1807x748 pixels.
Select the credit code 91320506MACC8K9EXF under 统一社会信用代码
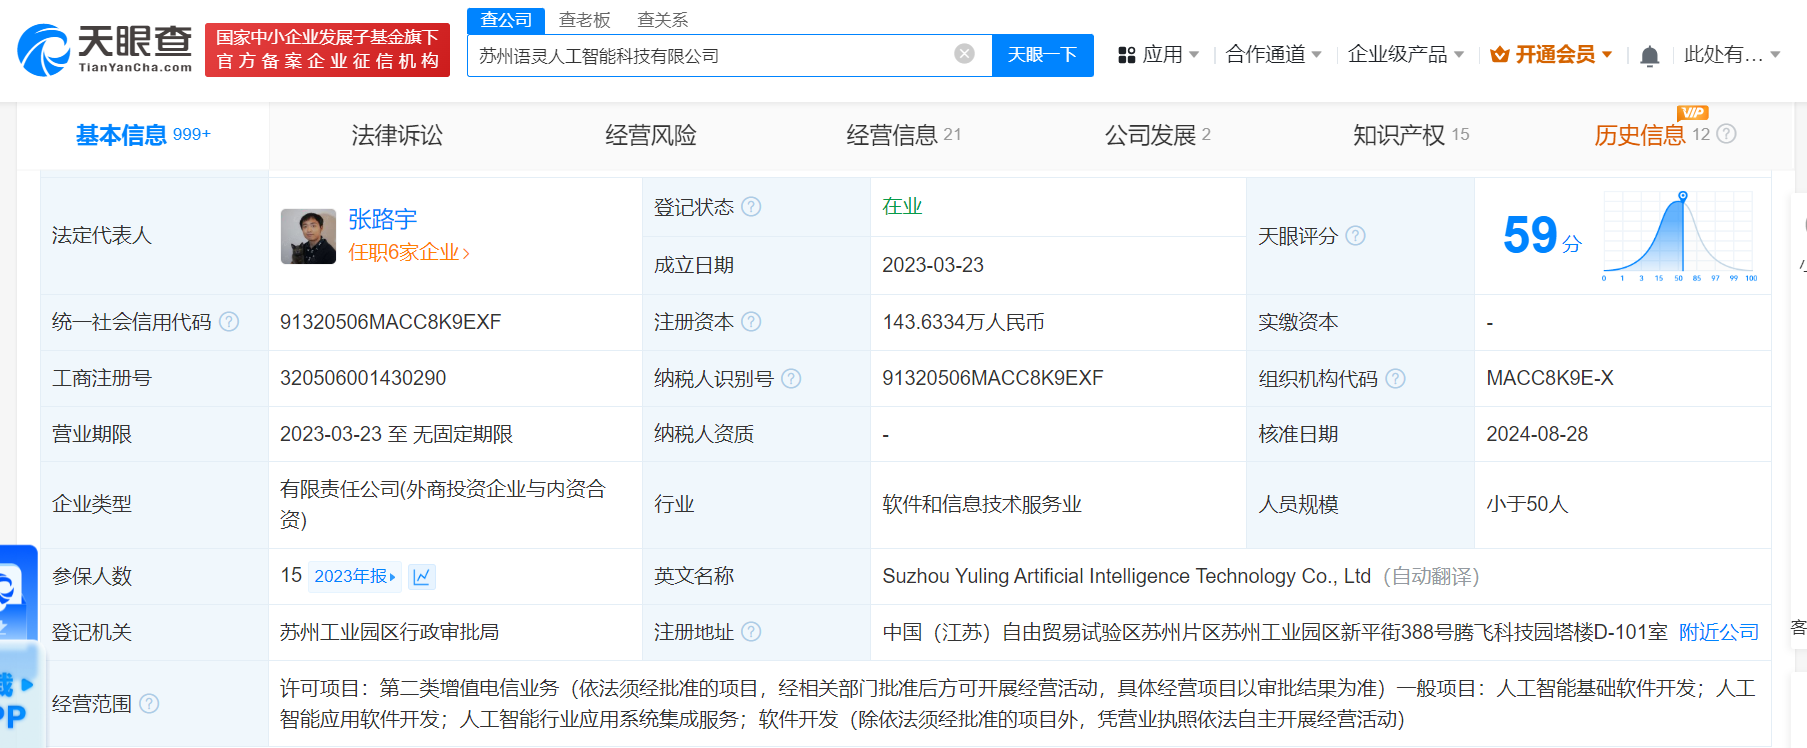(x=390, y=322)
